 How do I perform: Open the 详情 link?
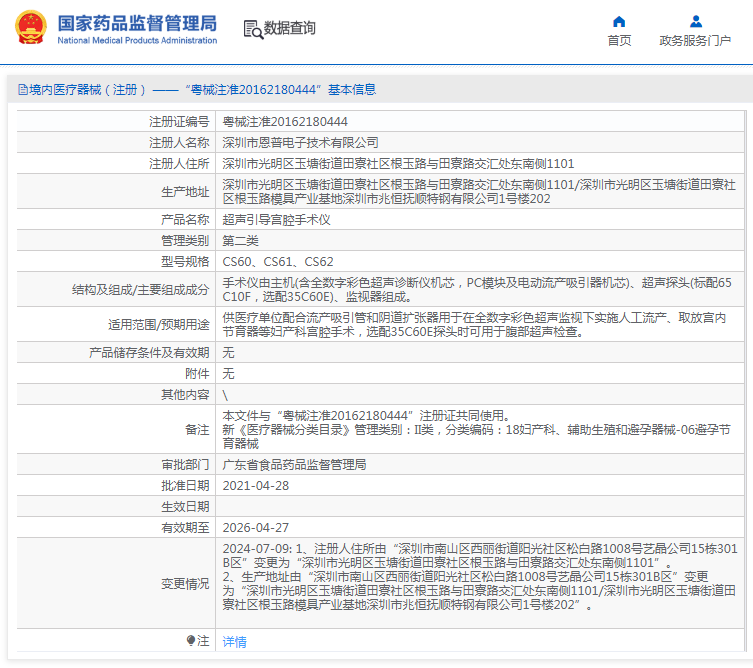[x=234, y=642]
